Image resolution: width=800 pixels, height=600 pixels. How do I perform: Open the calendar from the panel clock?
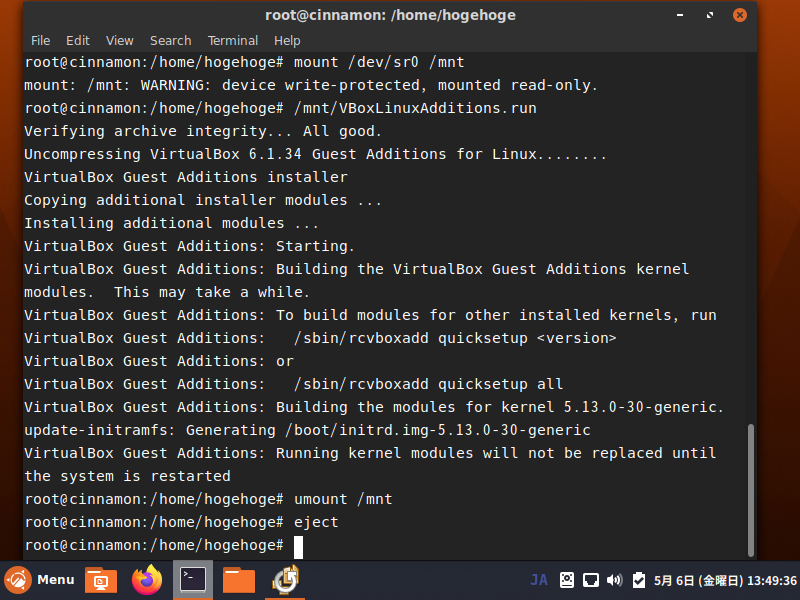[725, 581]
